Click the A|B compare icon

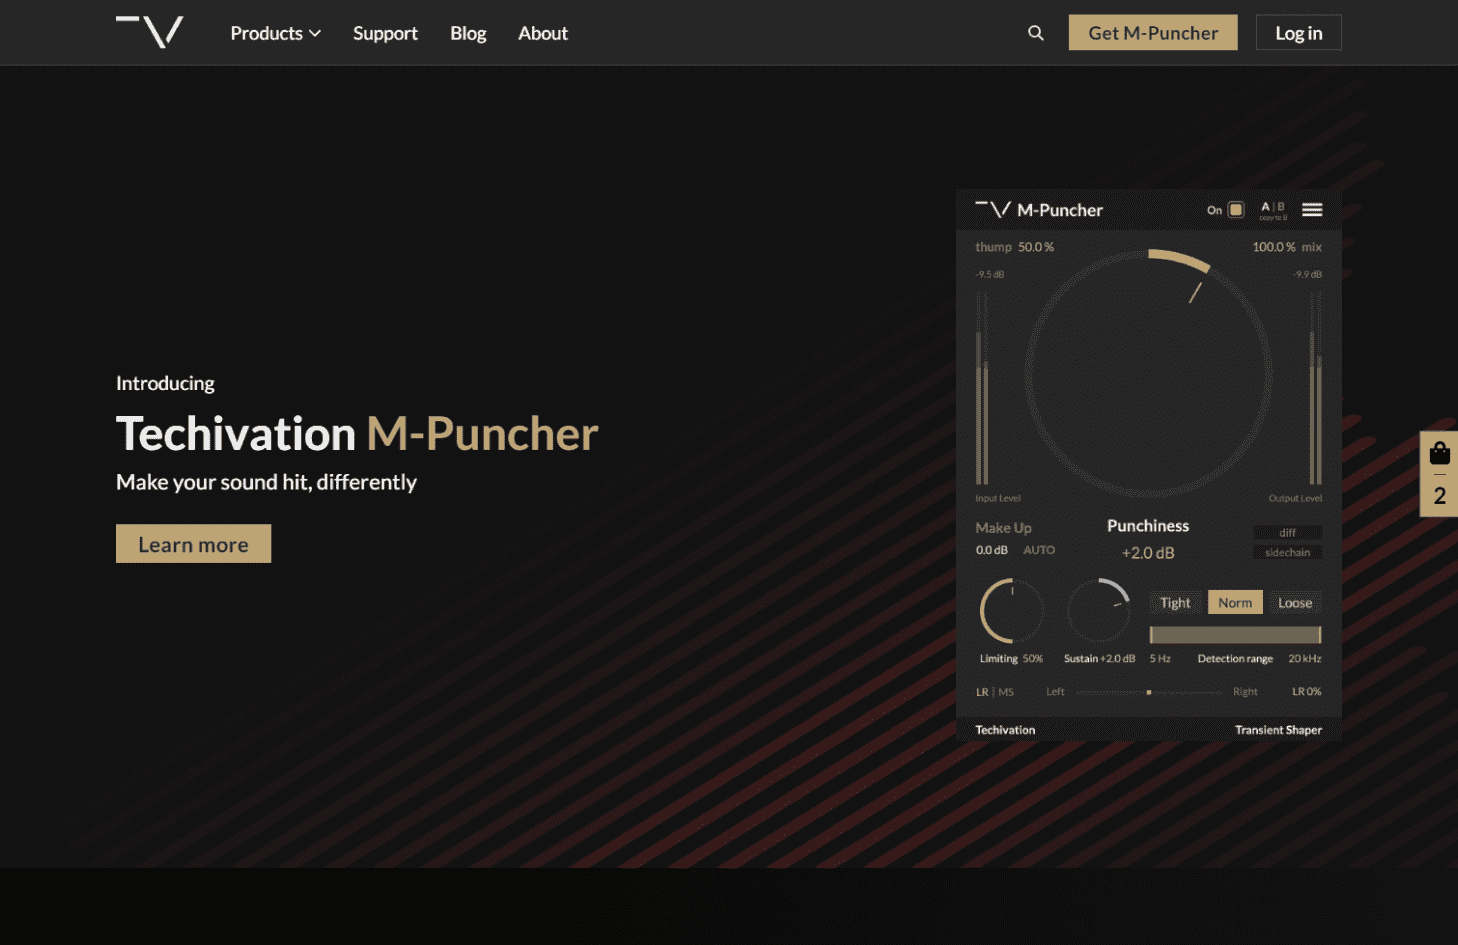(x=1272, y=208)
